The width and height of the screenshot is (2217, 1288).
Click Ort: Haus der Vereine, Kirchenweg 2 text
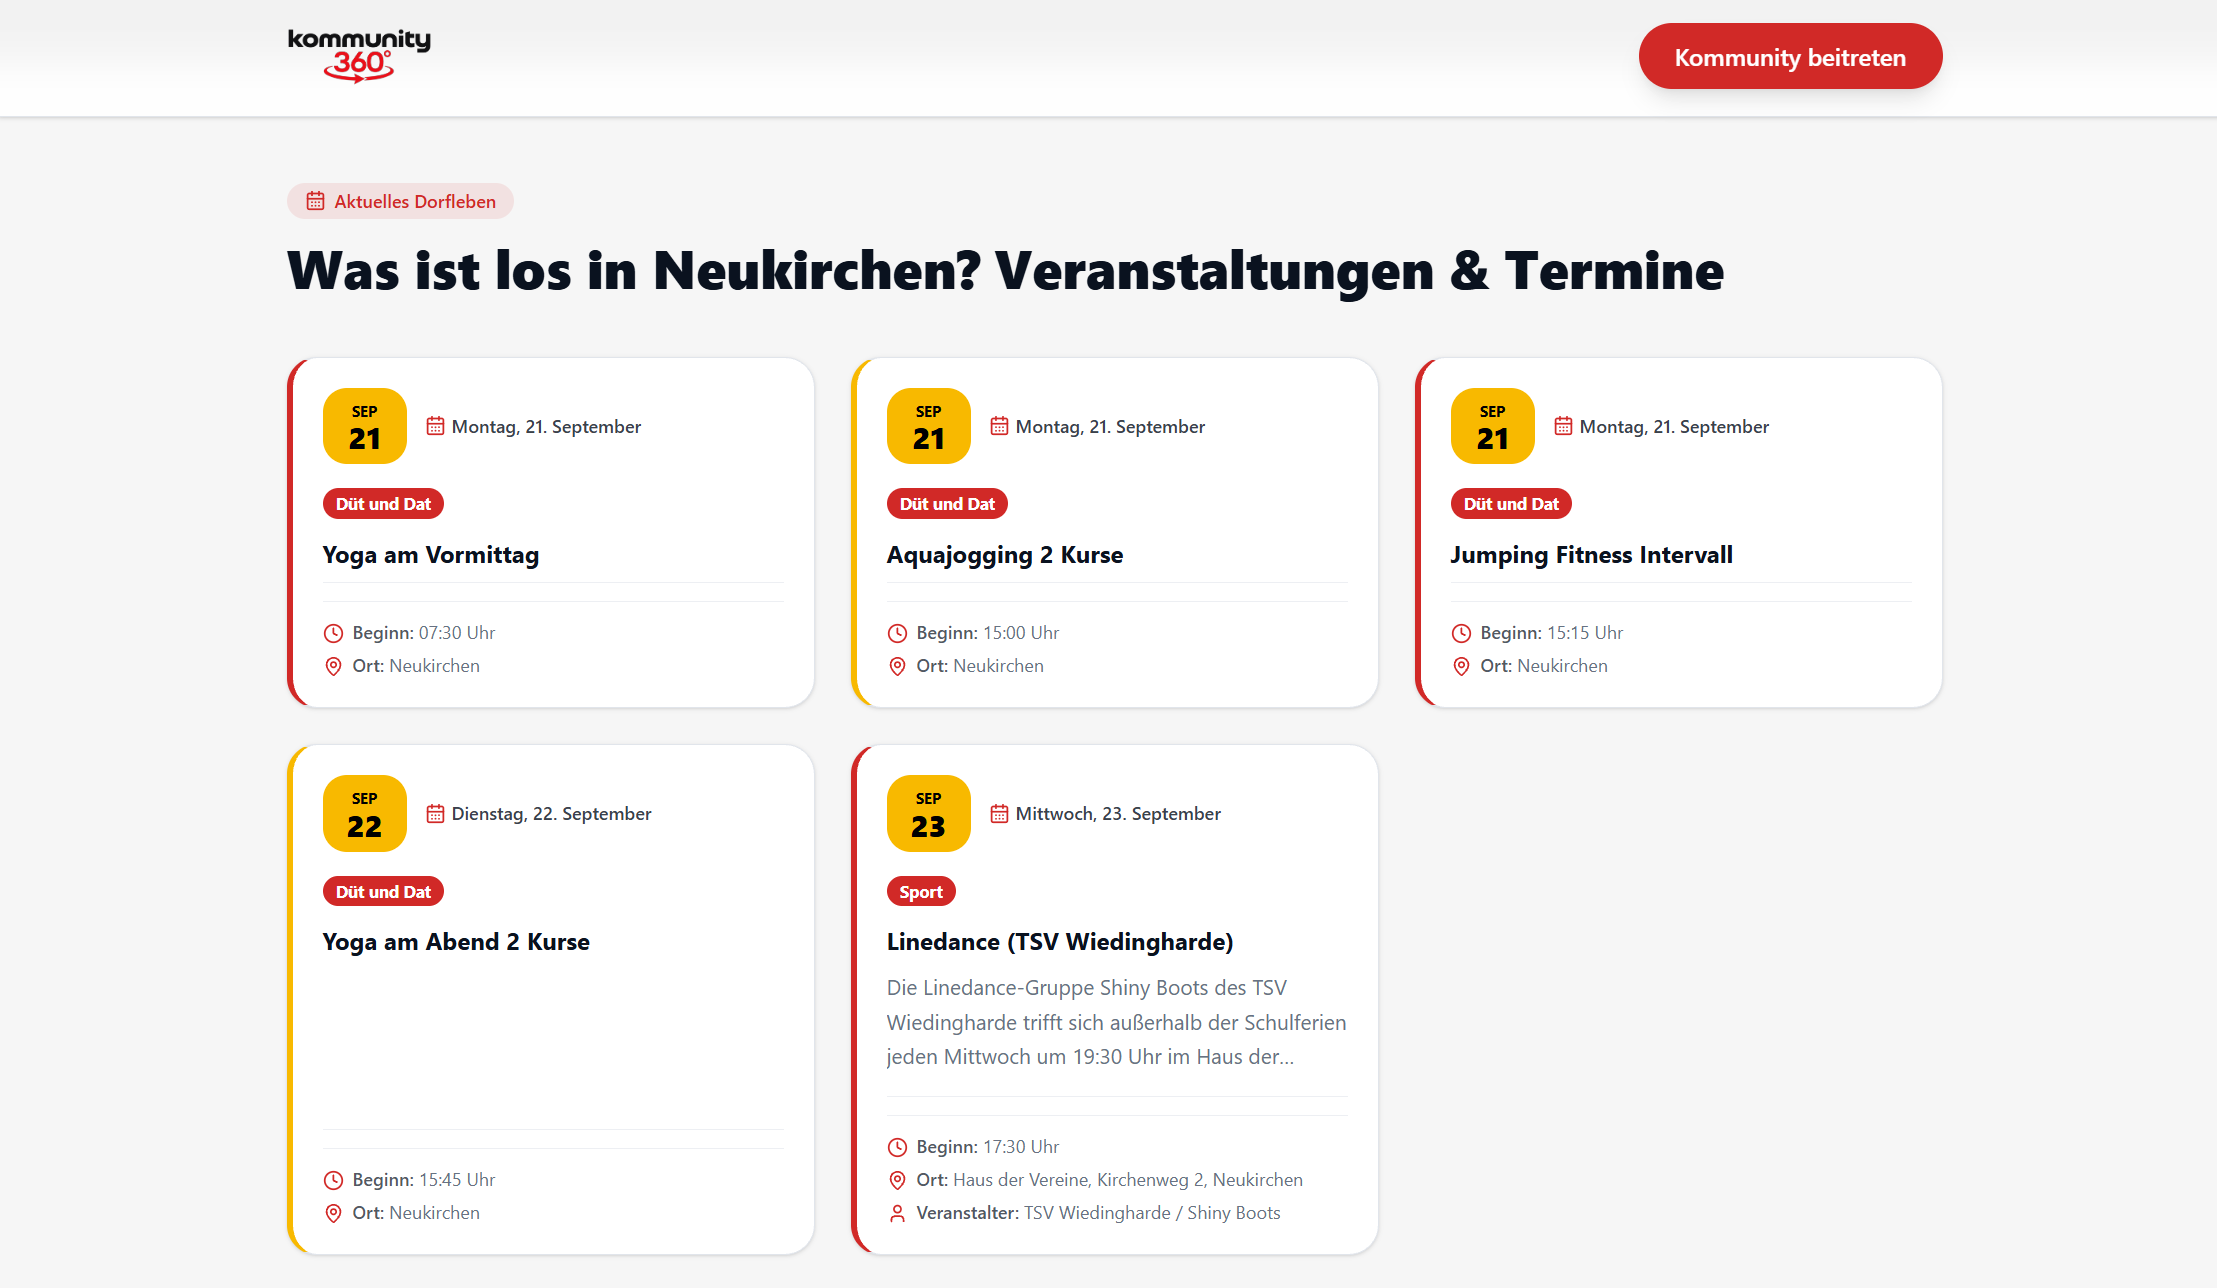1110,1180
